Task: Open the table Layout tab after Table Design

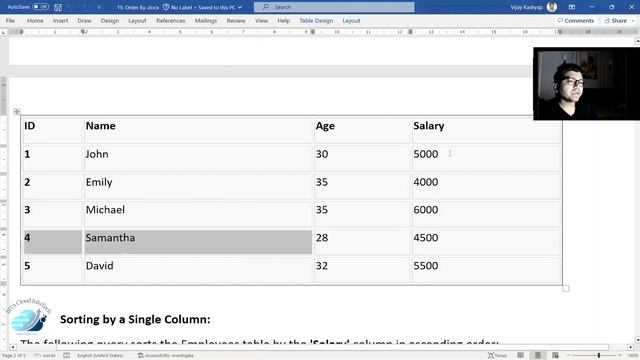Action: click(351, 20)
